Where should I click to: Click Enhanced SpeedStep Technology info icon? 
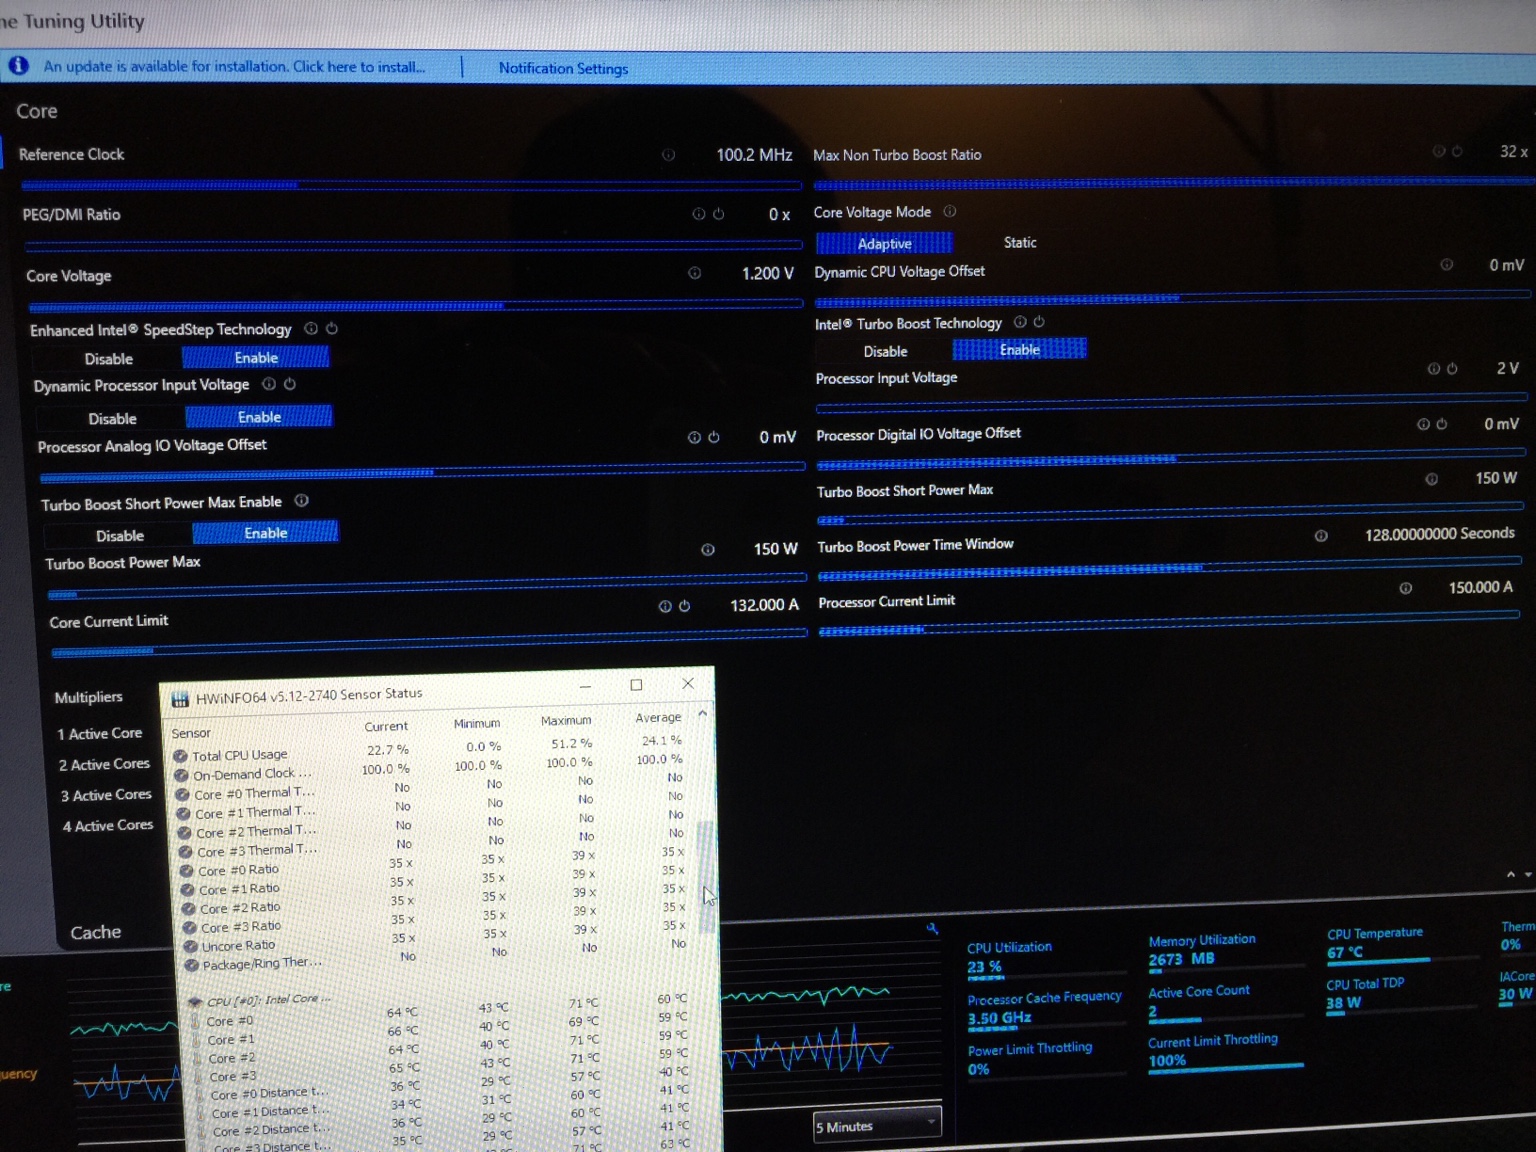[311, 328]
